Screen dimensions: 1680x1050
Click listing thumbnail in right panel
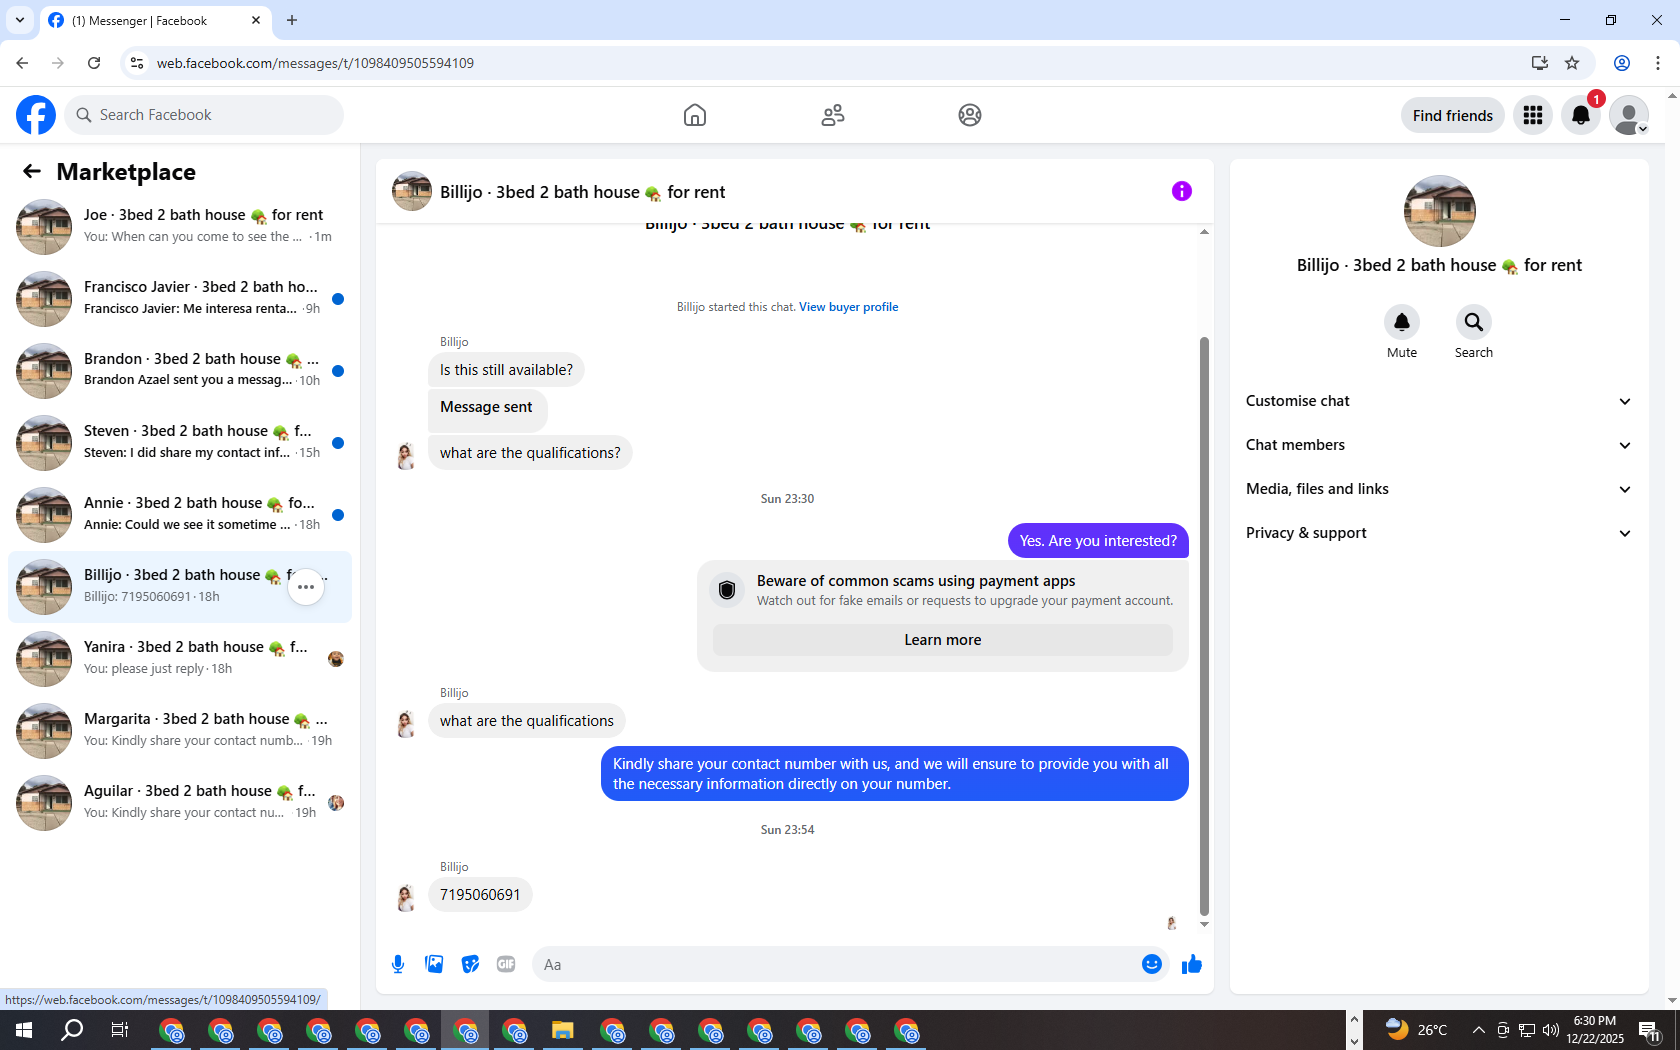(x=1439, y=211)
